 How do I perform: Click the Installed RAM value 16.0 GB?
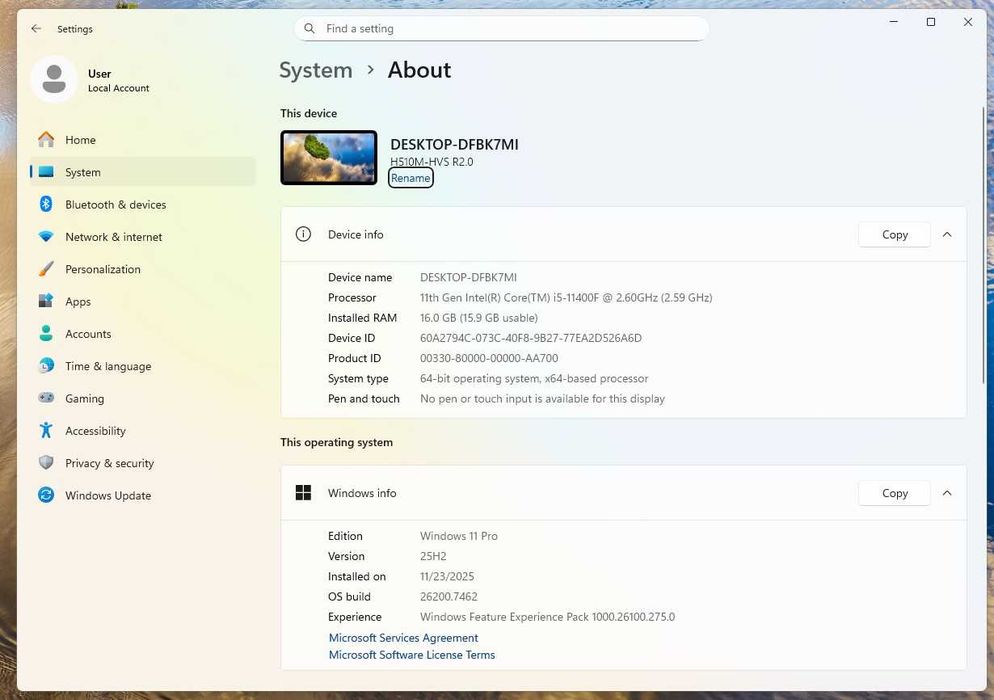[x=479, y=318]
